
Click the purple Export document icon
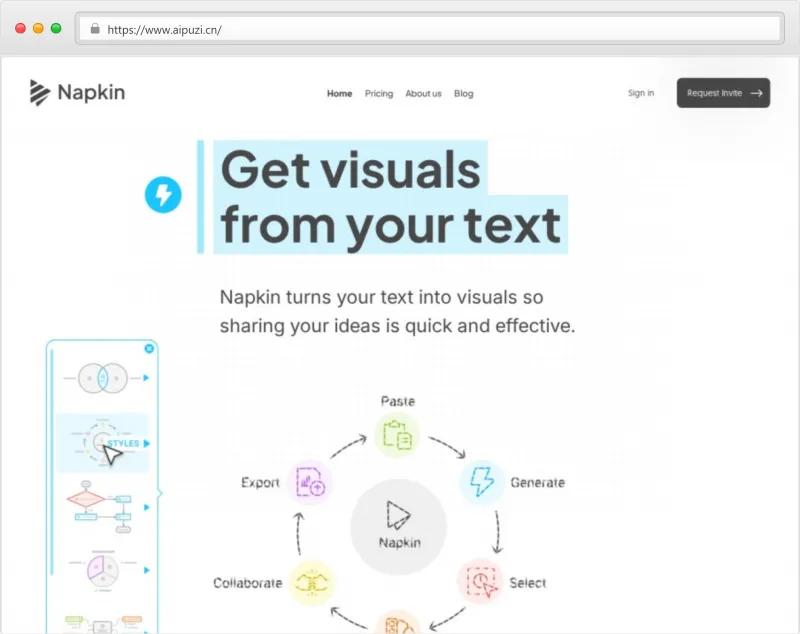[x=310, y=483]
